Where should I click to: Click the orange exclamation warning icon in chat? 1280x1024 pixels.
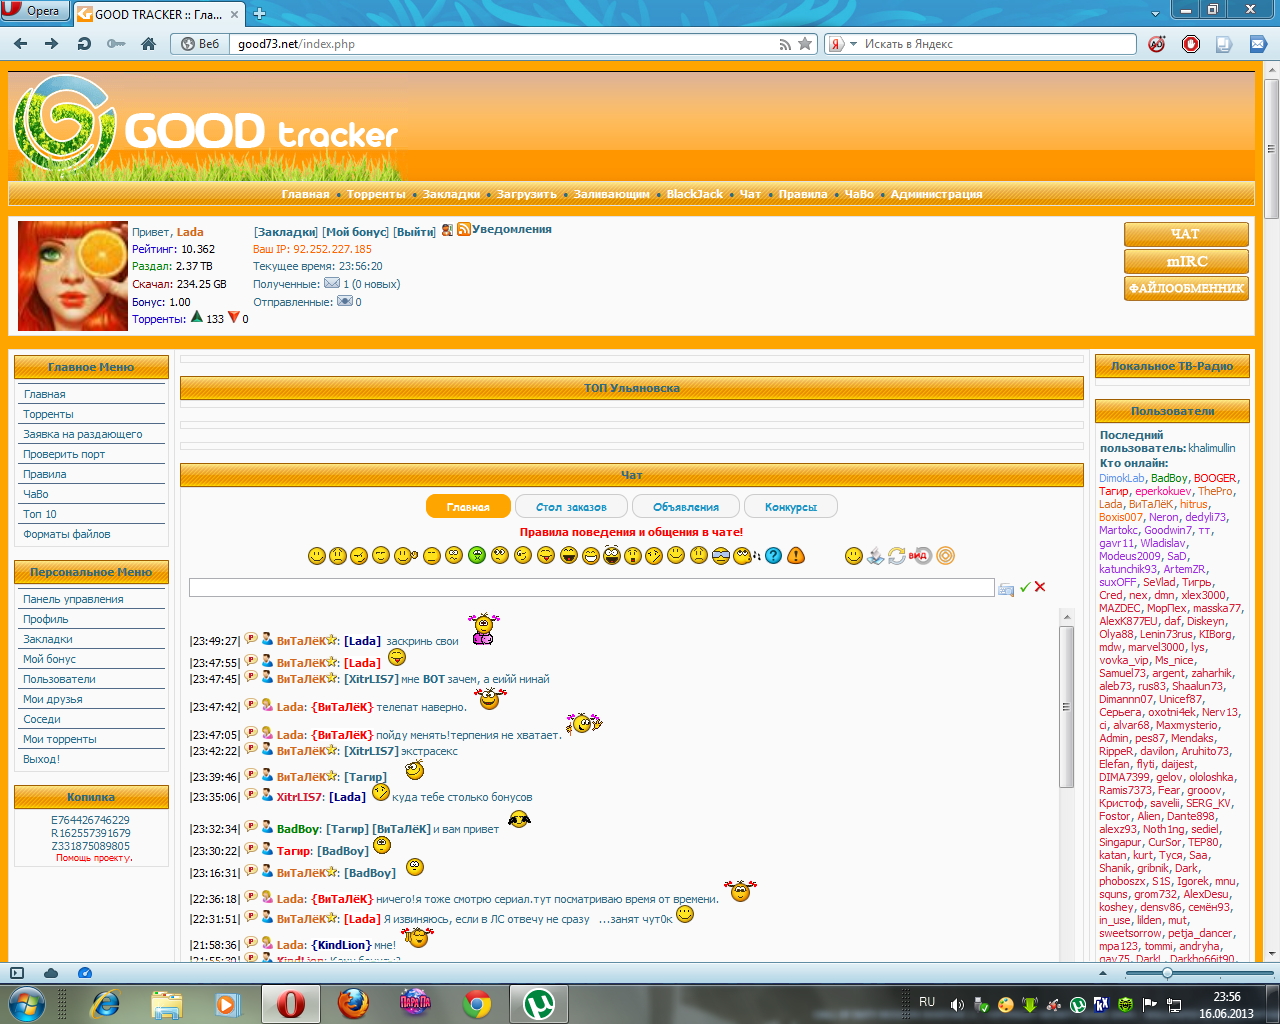796,556
